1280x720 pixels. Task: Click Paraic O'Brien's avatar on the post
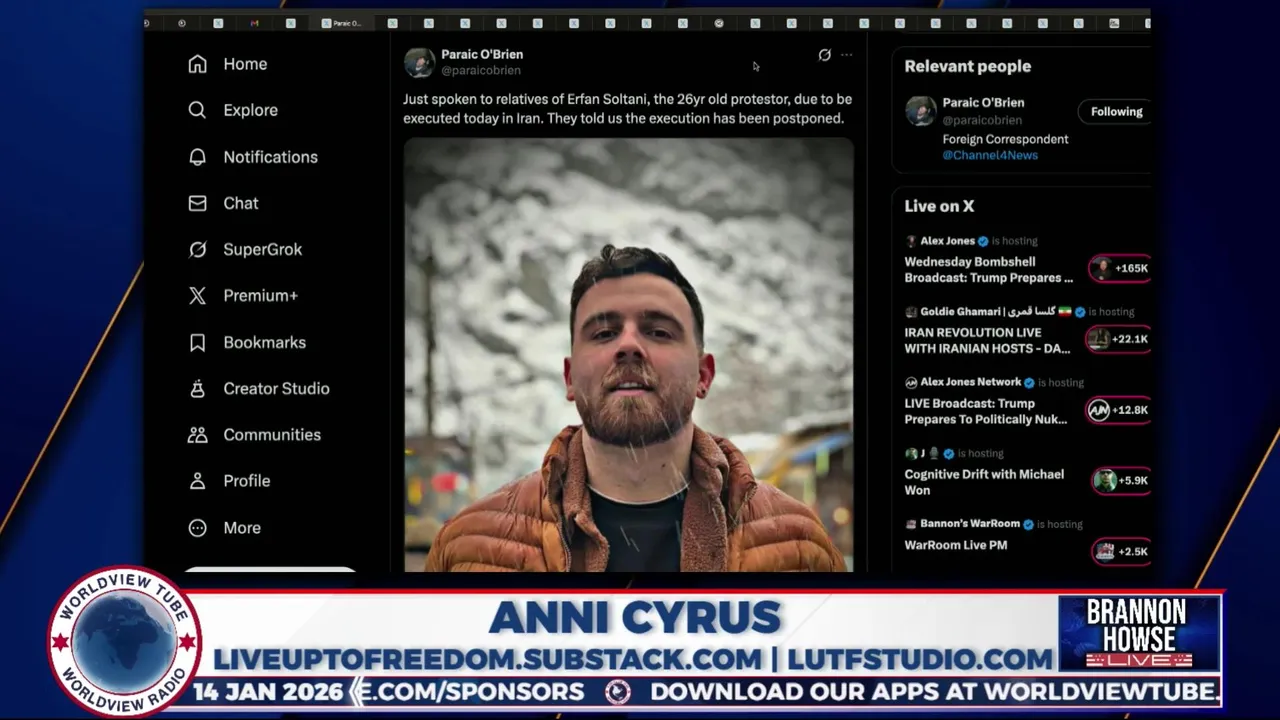tap(419, 62)
